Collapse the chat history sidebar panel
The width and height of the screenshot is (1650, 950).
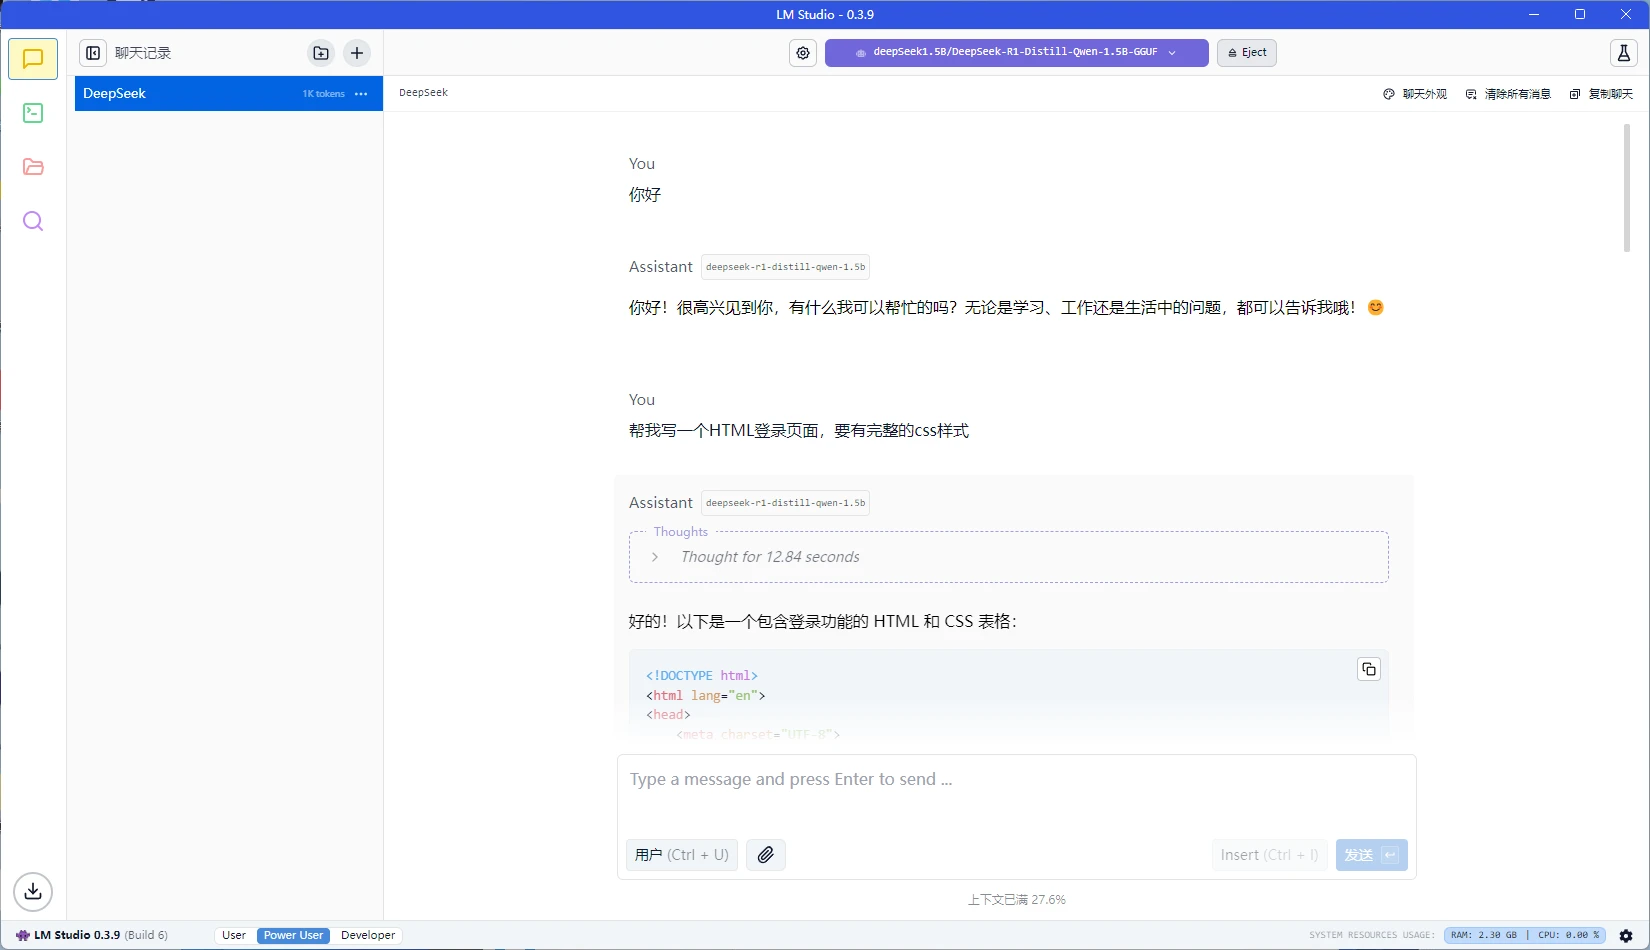[93, 53]
